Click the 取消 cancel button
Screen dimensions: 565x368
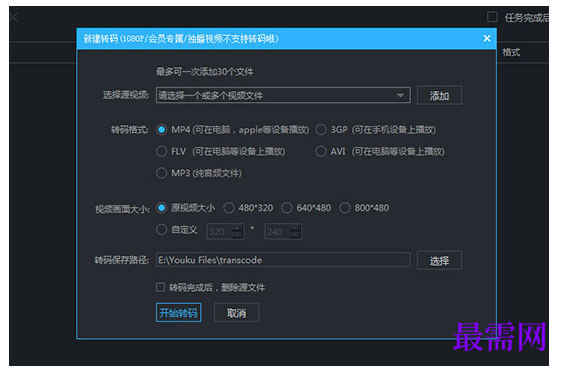[236, 312]
